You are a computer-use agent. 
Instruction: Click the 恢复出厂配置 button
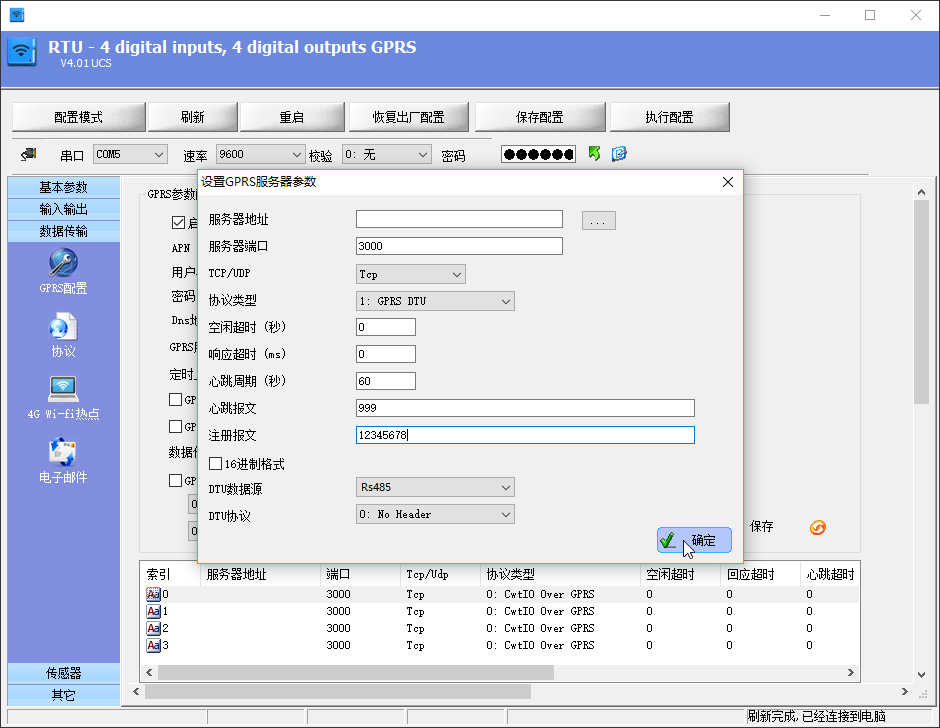click(x=409, y=117)
